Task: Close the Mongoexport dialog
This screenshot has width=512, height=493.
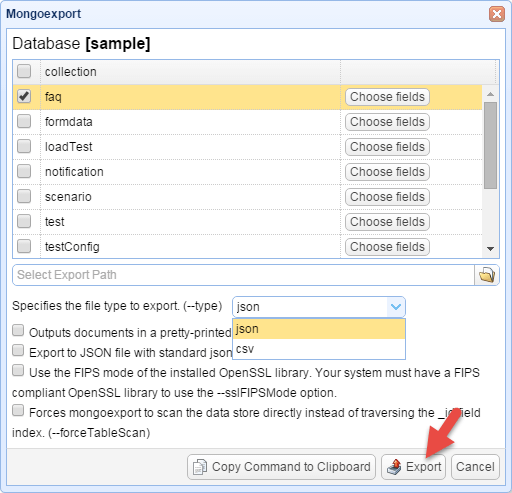Action: (497, 14)
